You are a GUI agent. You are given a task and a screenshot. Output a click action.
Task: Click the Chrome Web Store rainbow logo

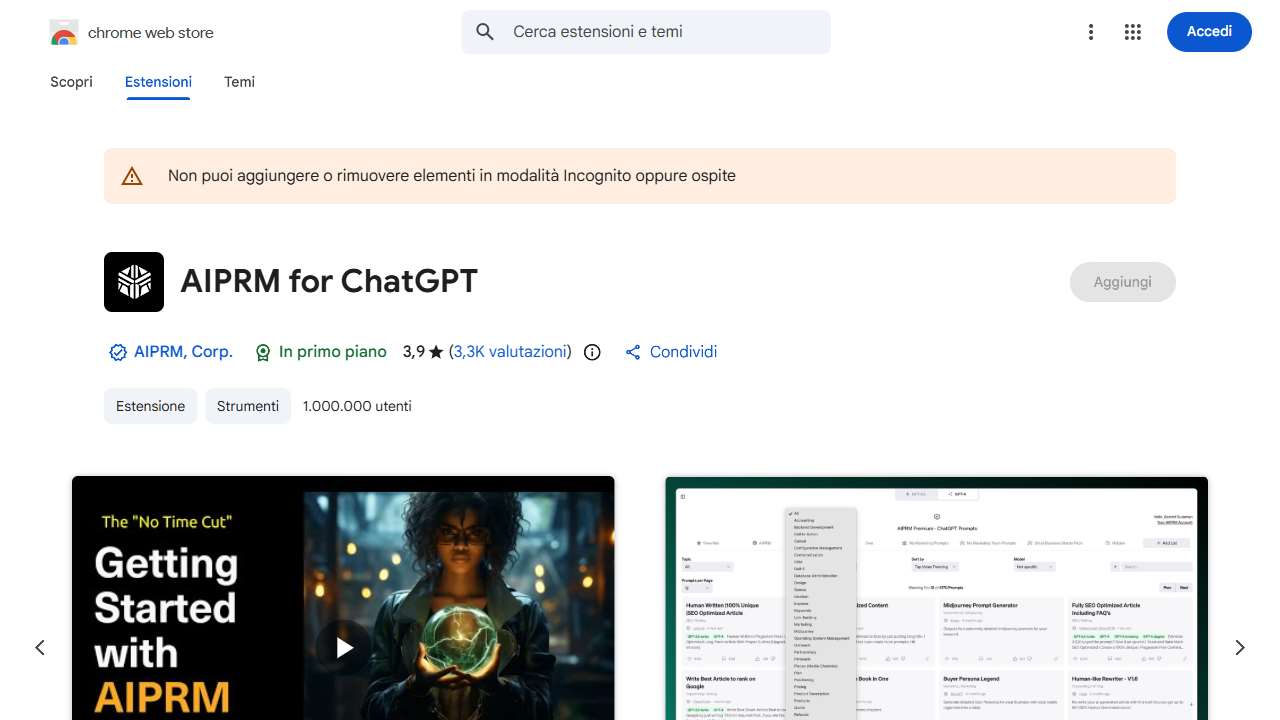tap(64, 33)
